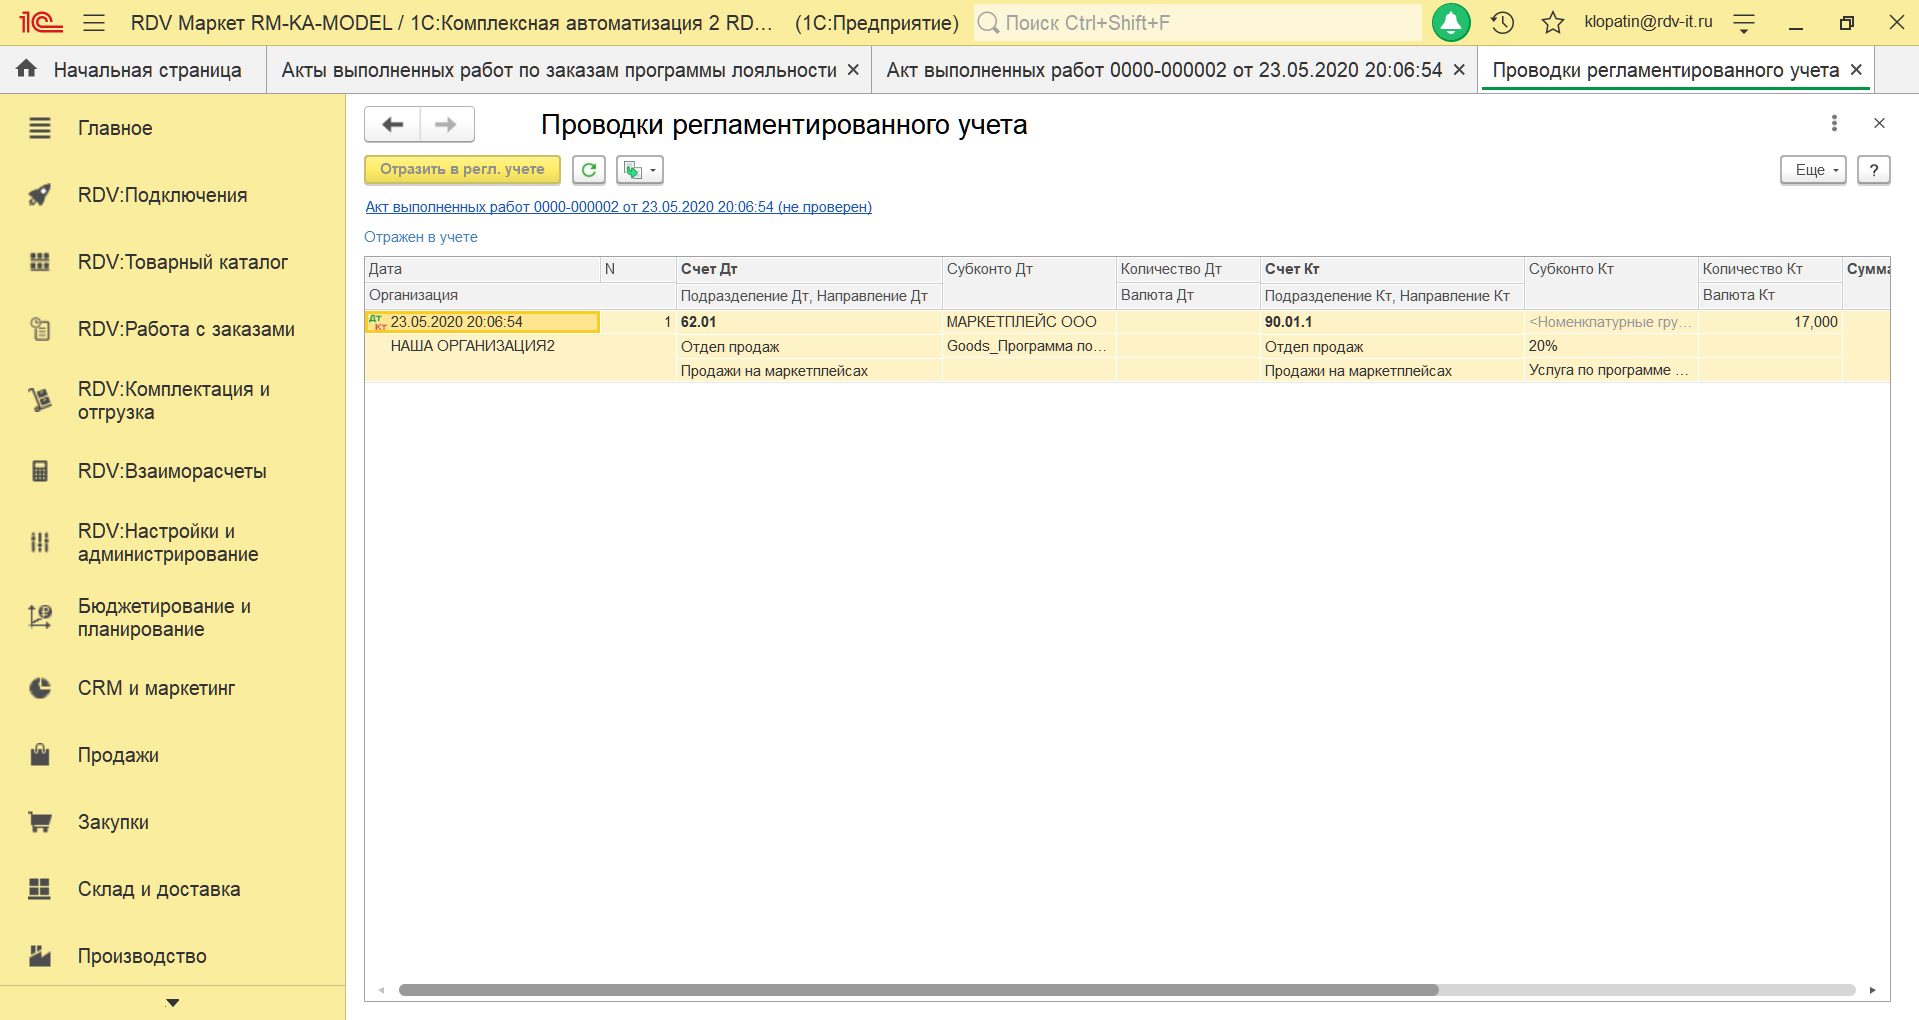1919x1020 pixels.
Task: Click the notifications bell icon
Action: coord(1450,22)
